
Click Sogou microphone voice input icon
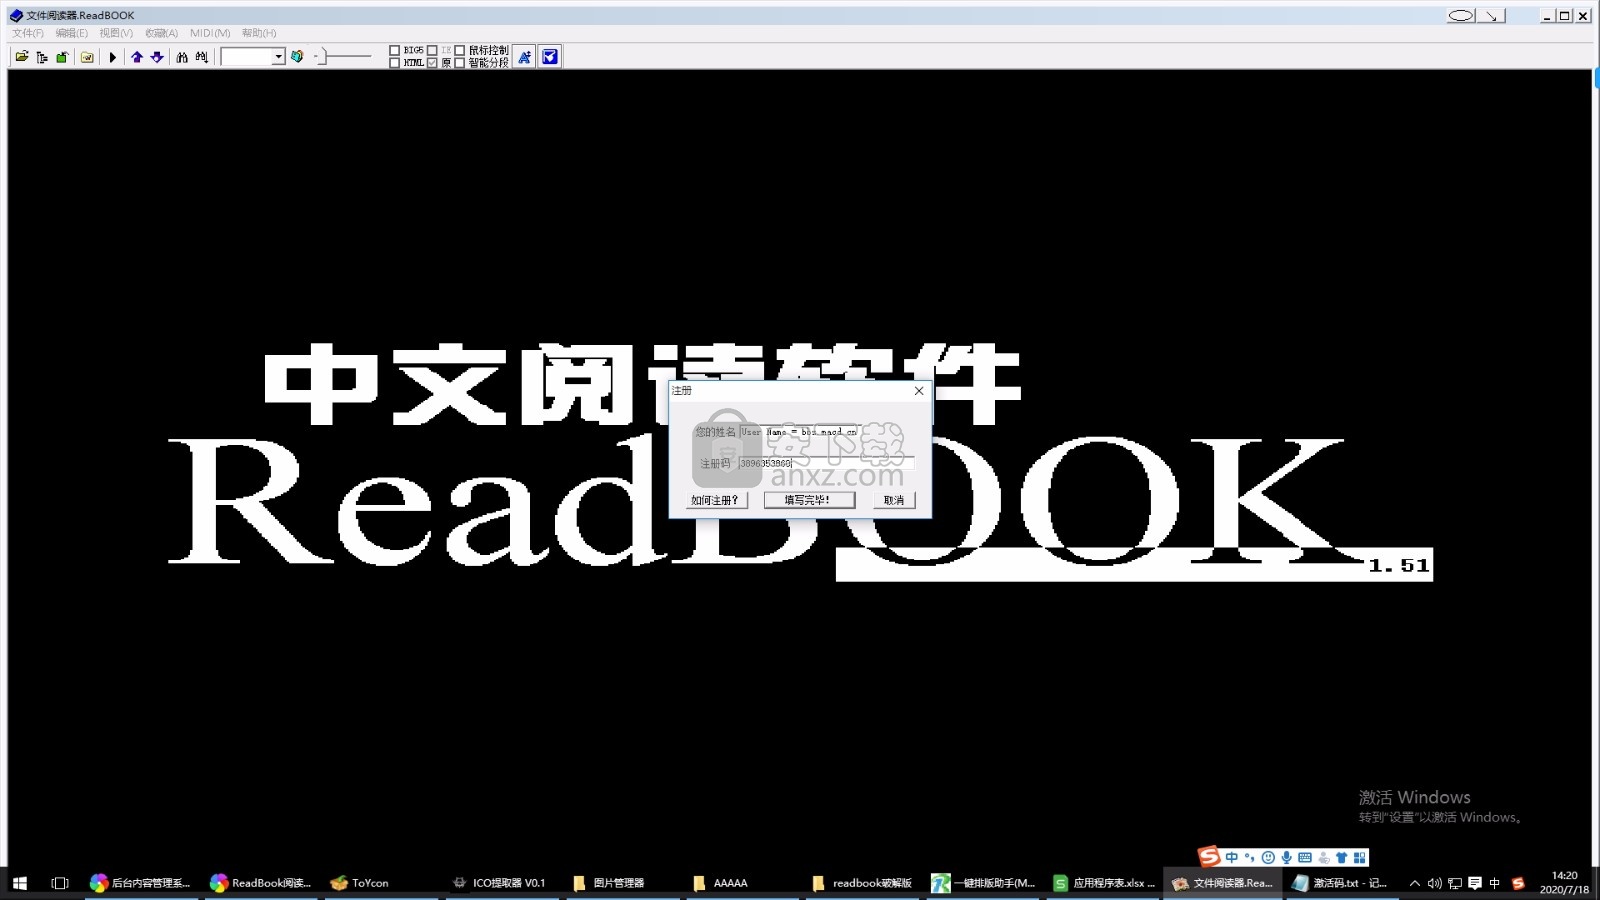[x=1286, y=857]
